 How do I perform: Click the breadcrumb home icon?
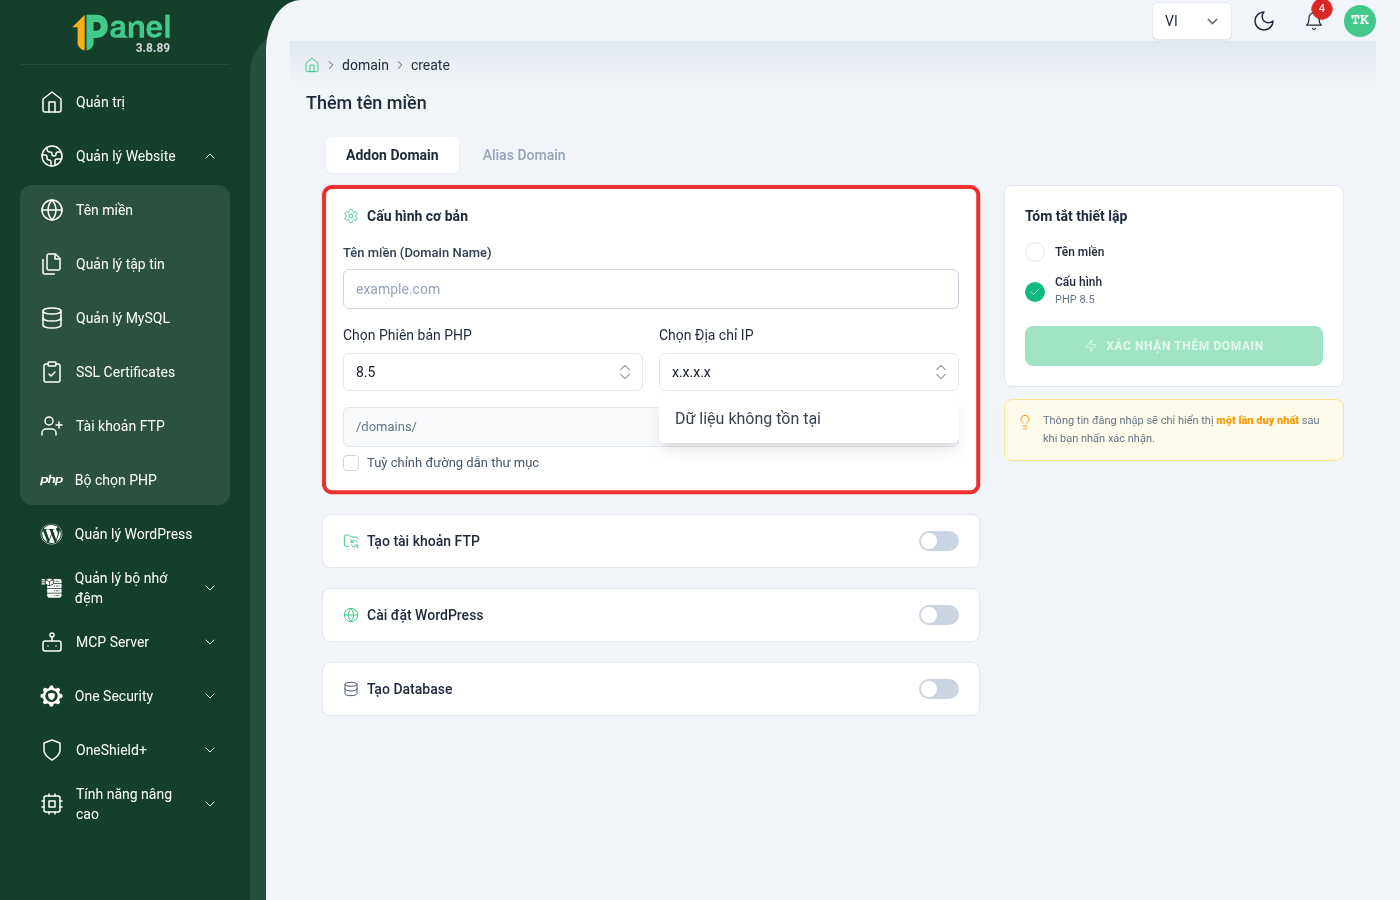click(x=312, y=65)
